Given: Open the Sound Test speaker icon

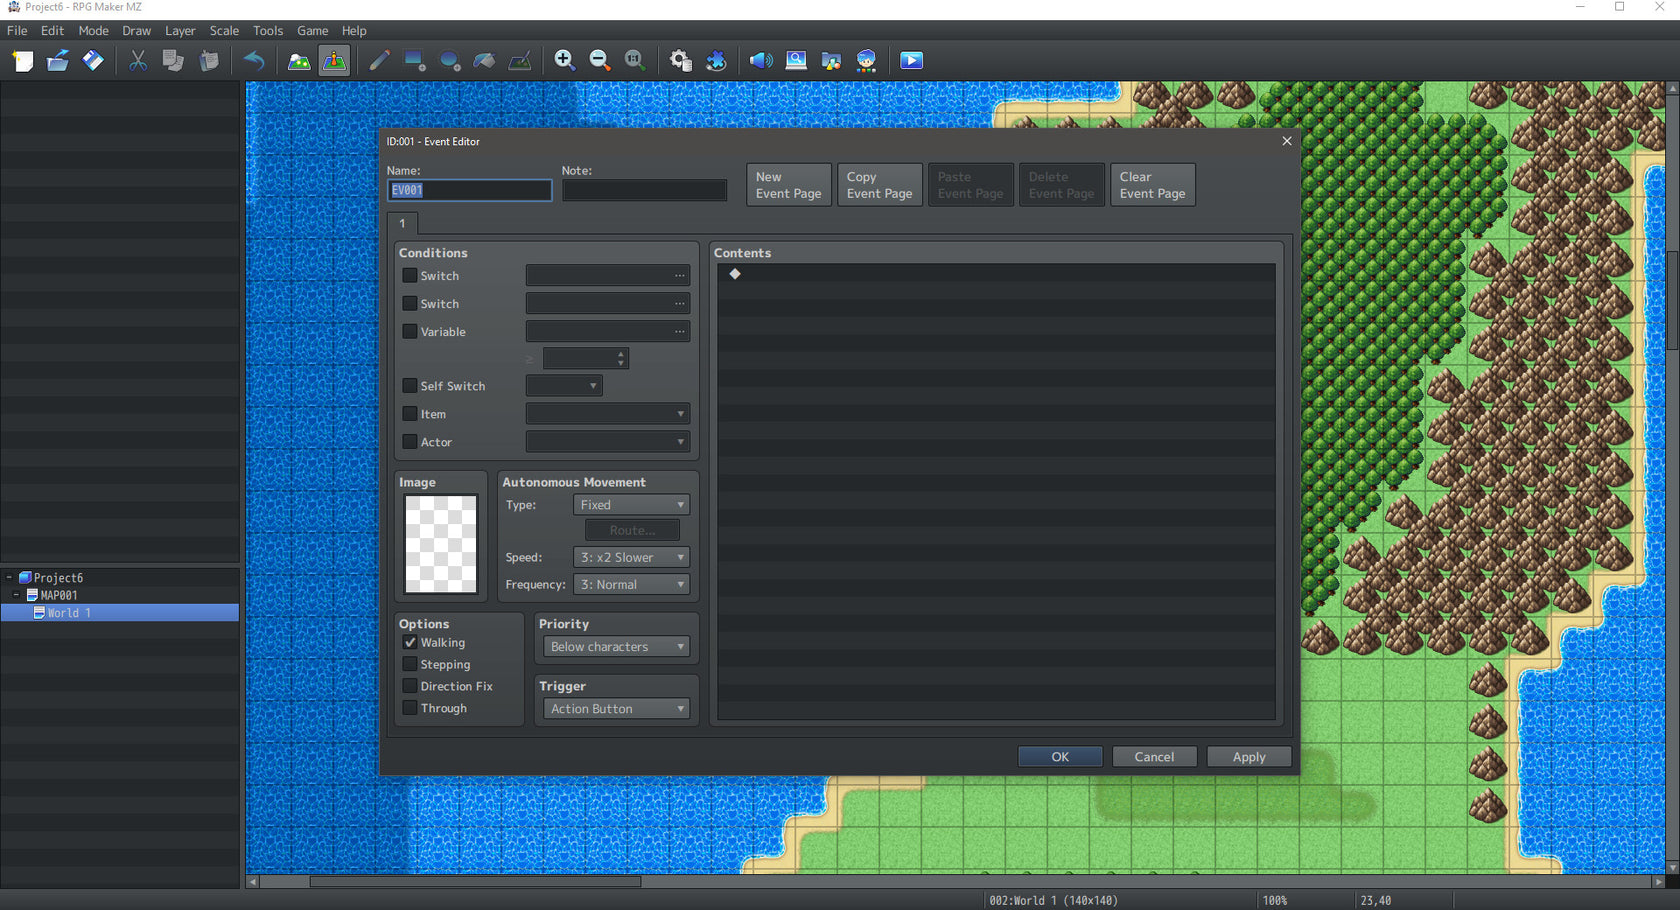Looking at the screenshot, I should (760, 60).
